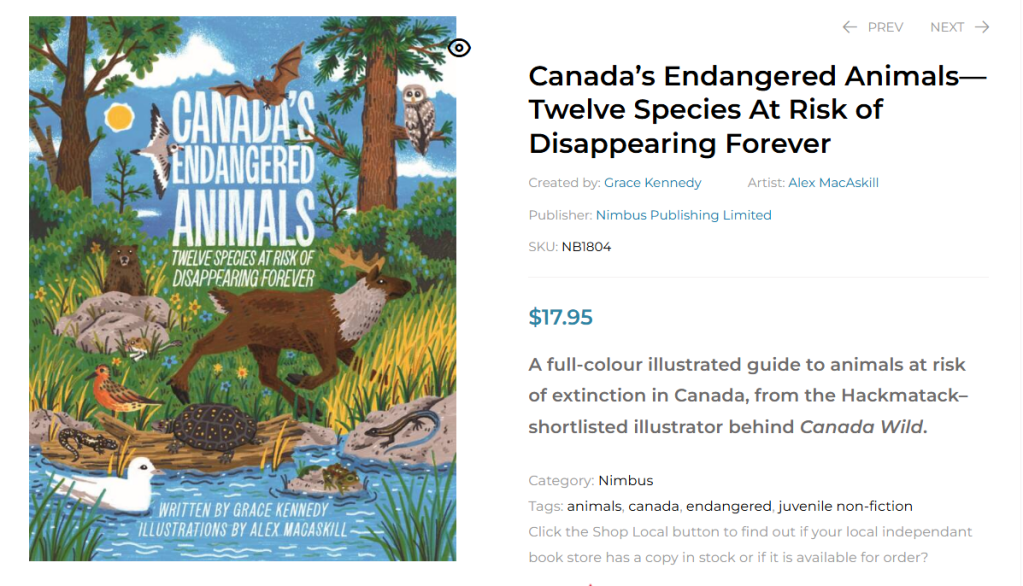Open the book cover image
This screenshot has height=586, width=1023.
[x=242, y=288]
